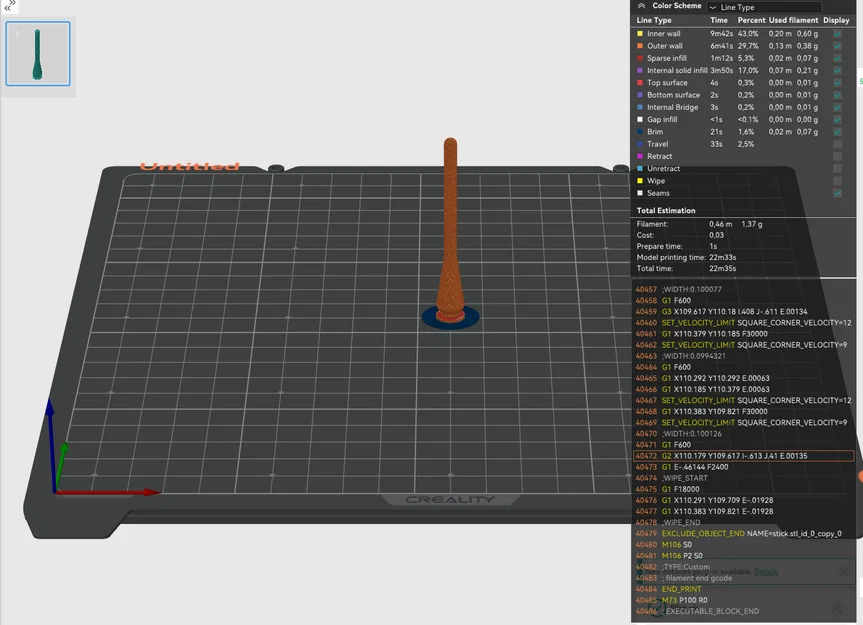Click the Internal Bridge color swatch
Screen dimensions: 863x625
click(640, 107)
